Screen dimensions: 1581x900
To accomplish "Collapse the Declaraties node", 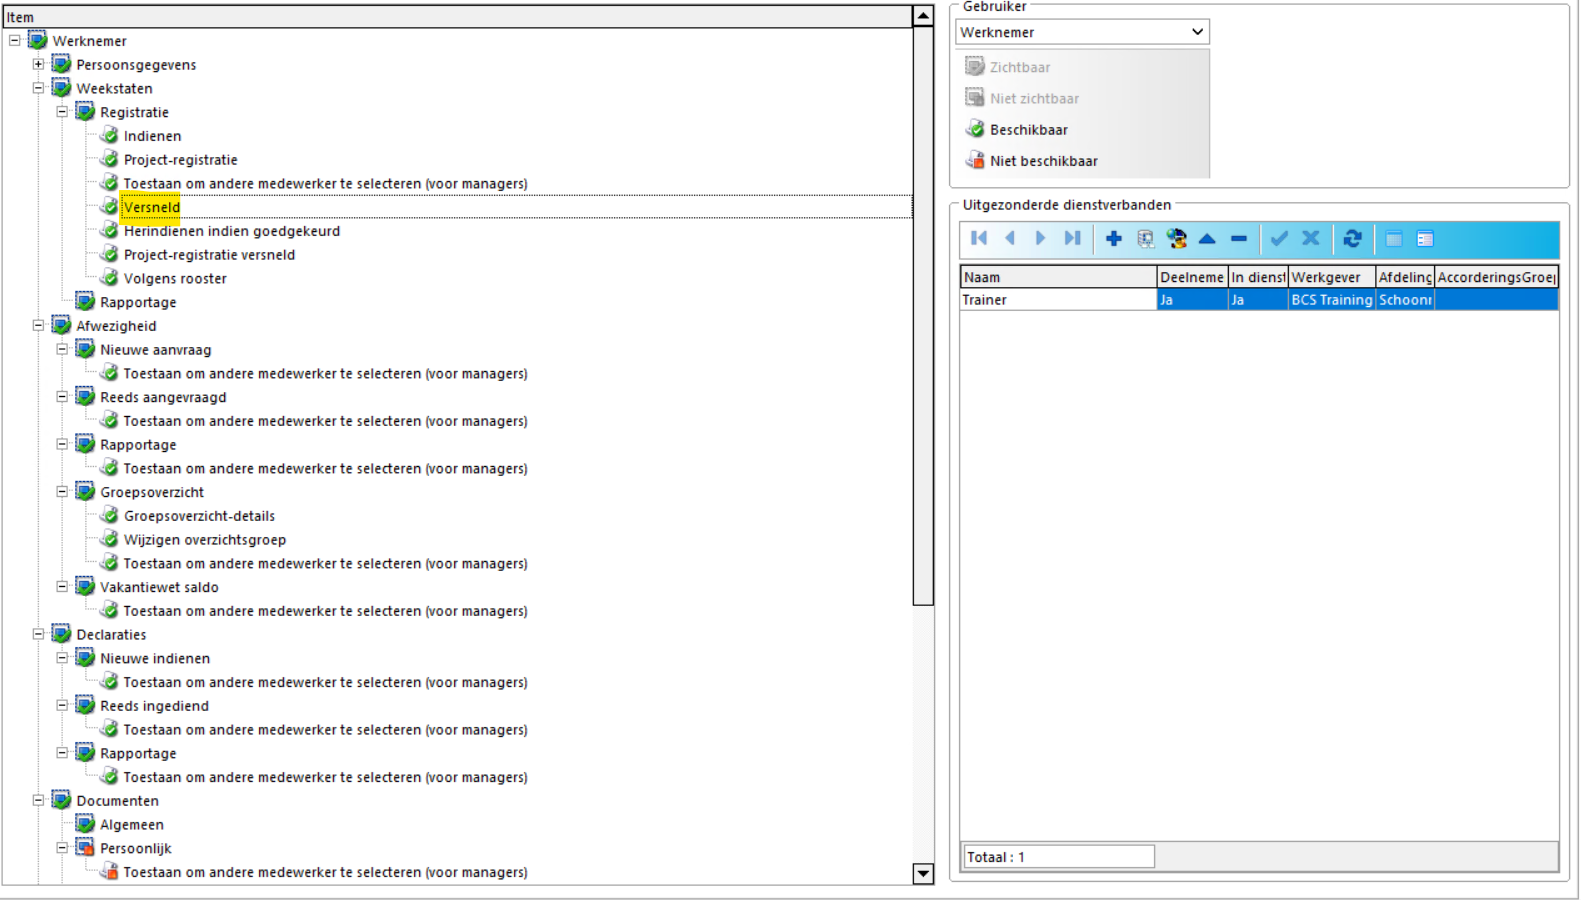I will [38, 634].
